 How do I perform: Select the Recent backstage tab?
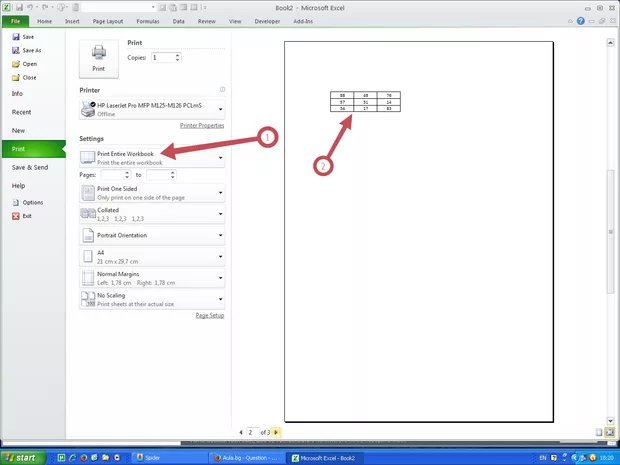click(x=21, y=112)
